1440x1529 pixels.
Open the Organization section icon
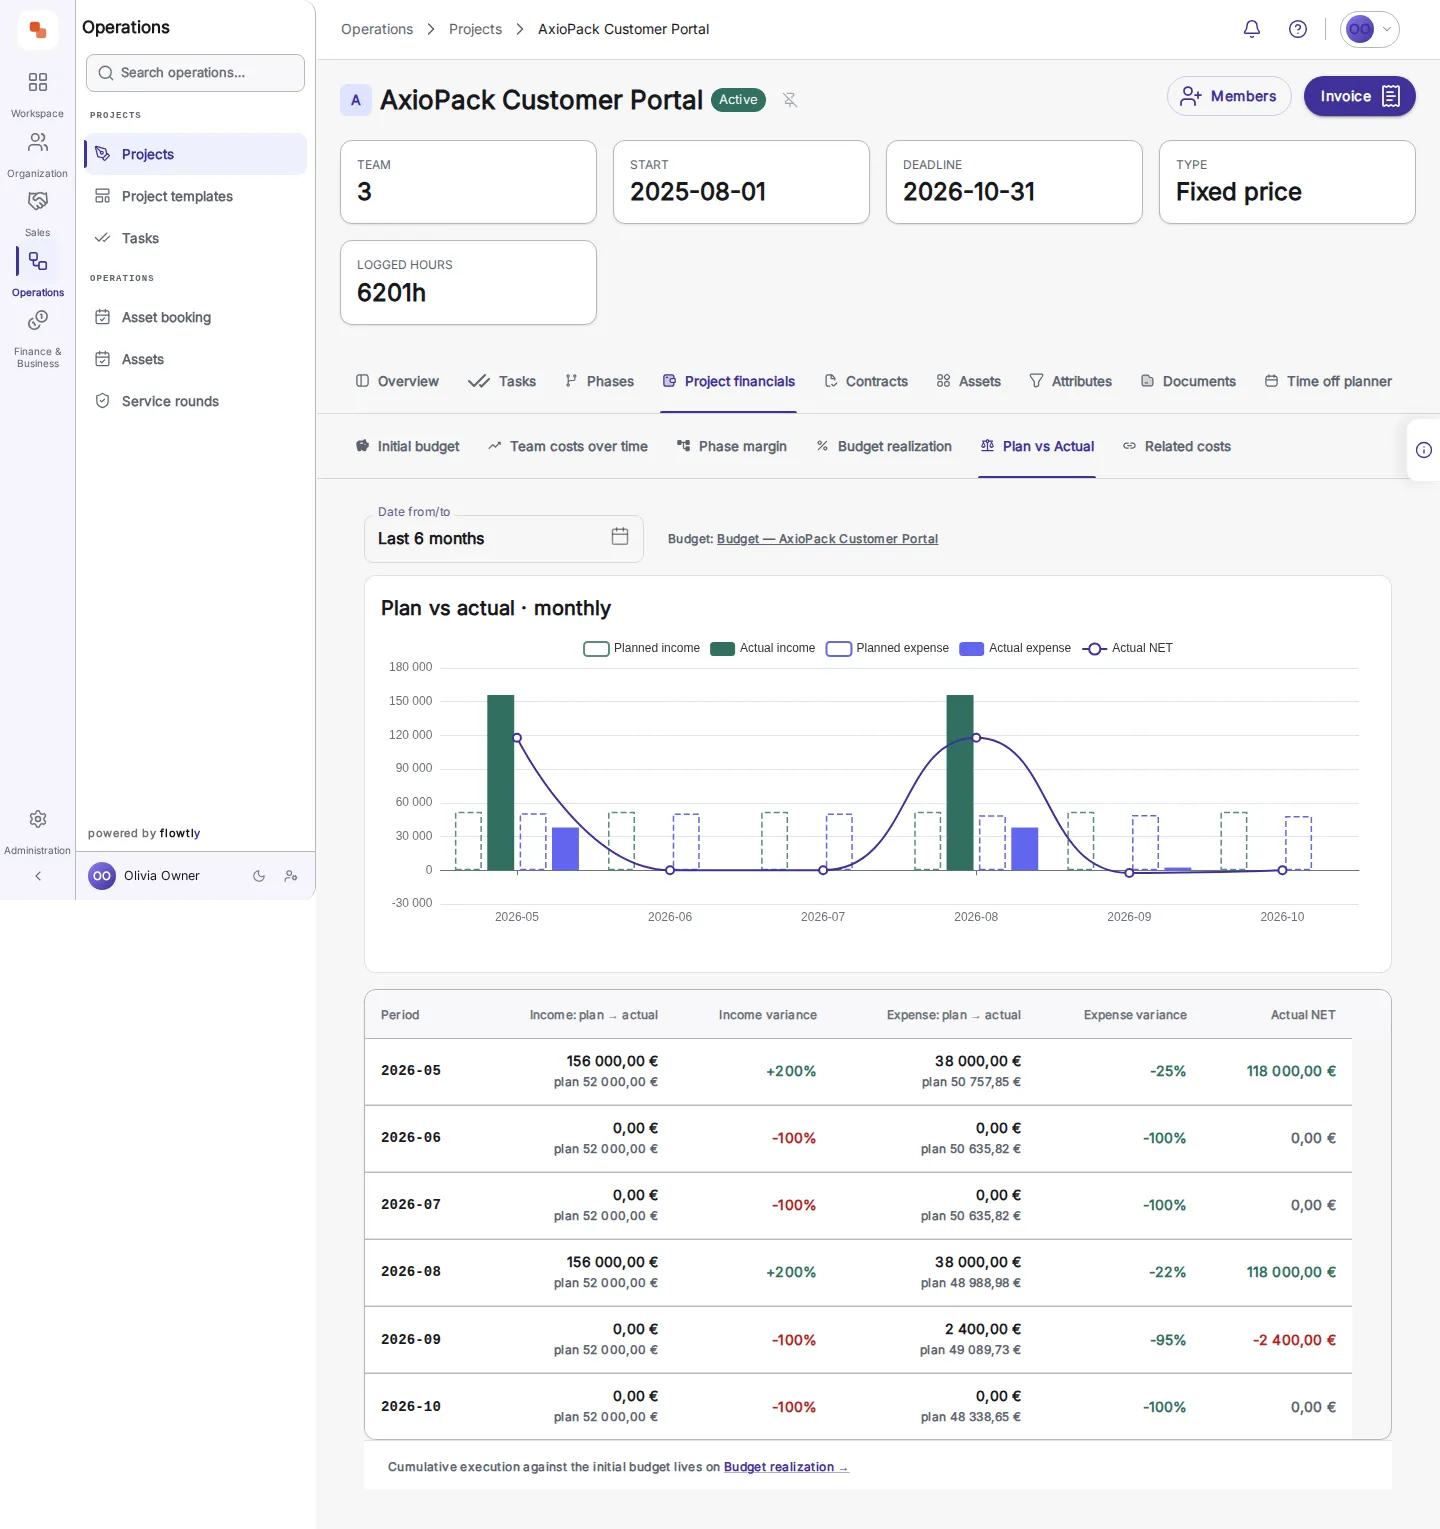point(38,142)
